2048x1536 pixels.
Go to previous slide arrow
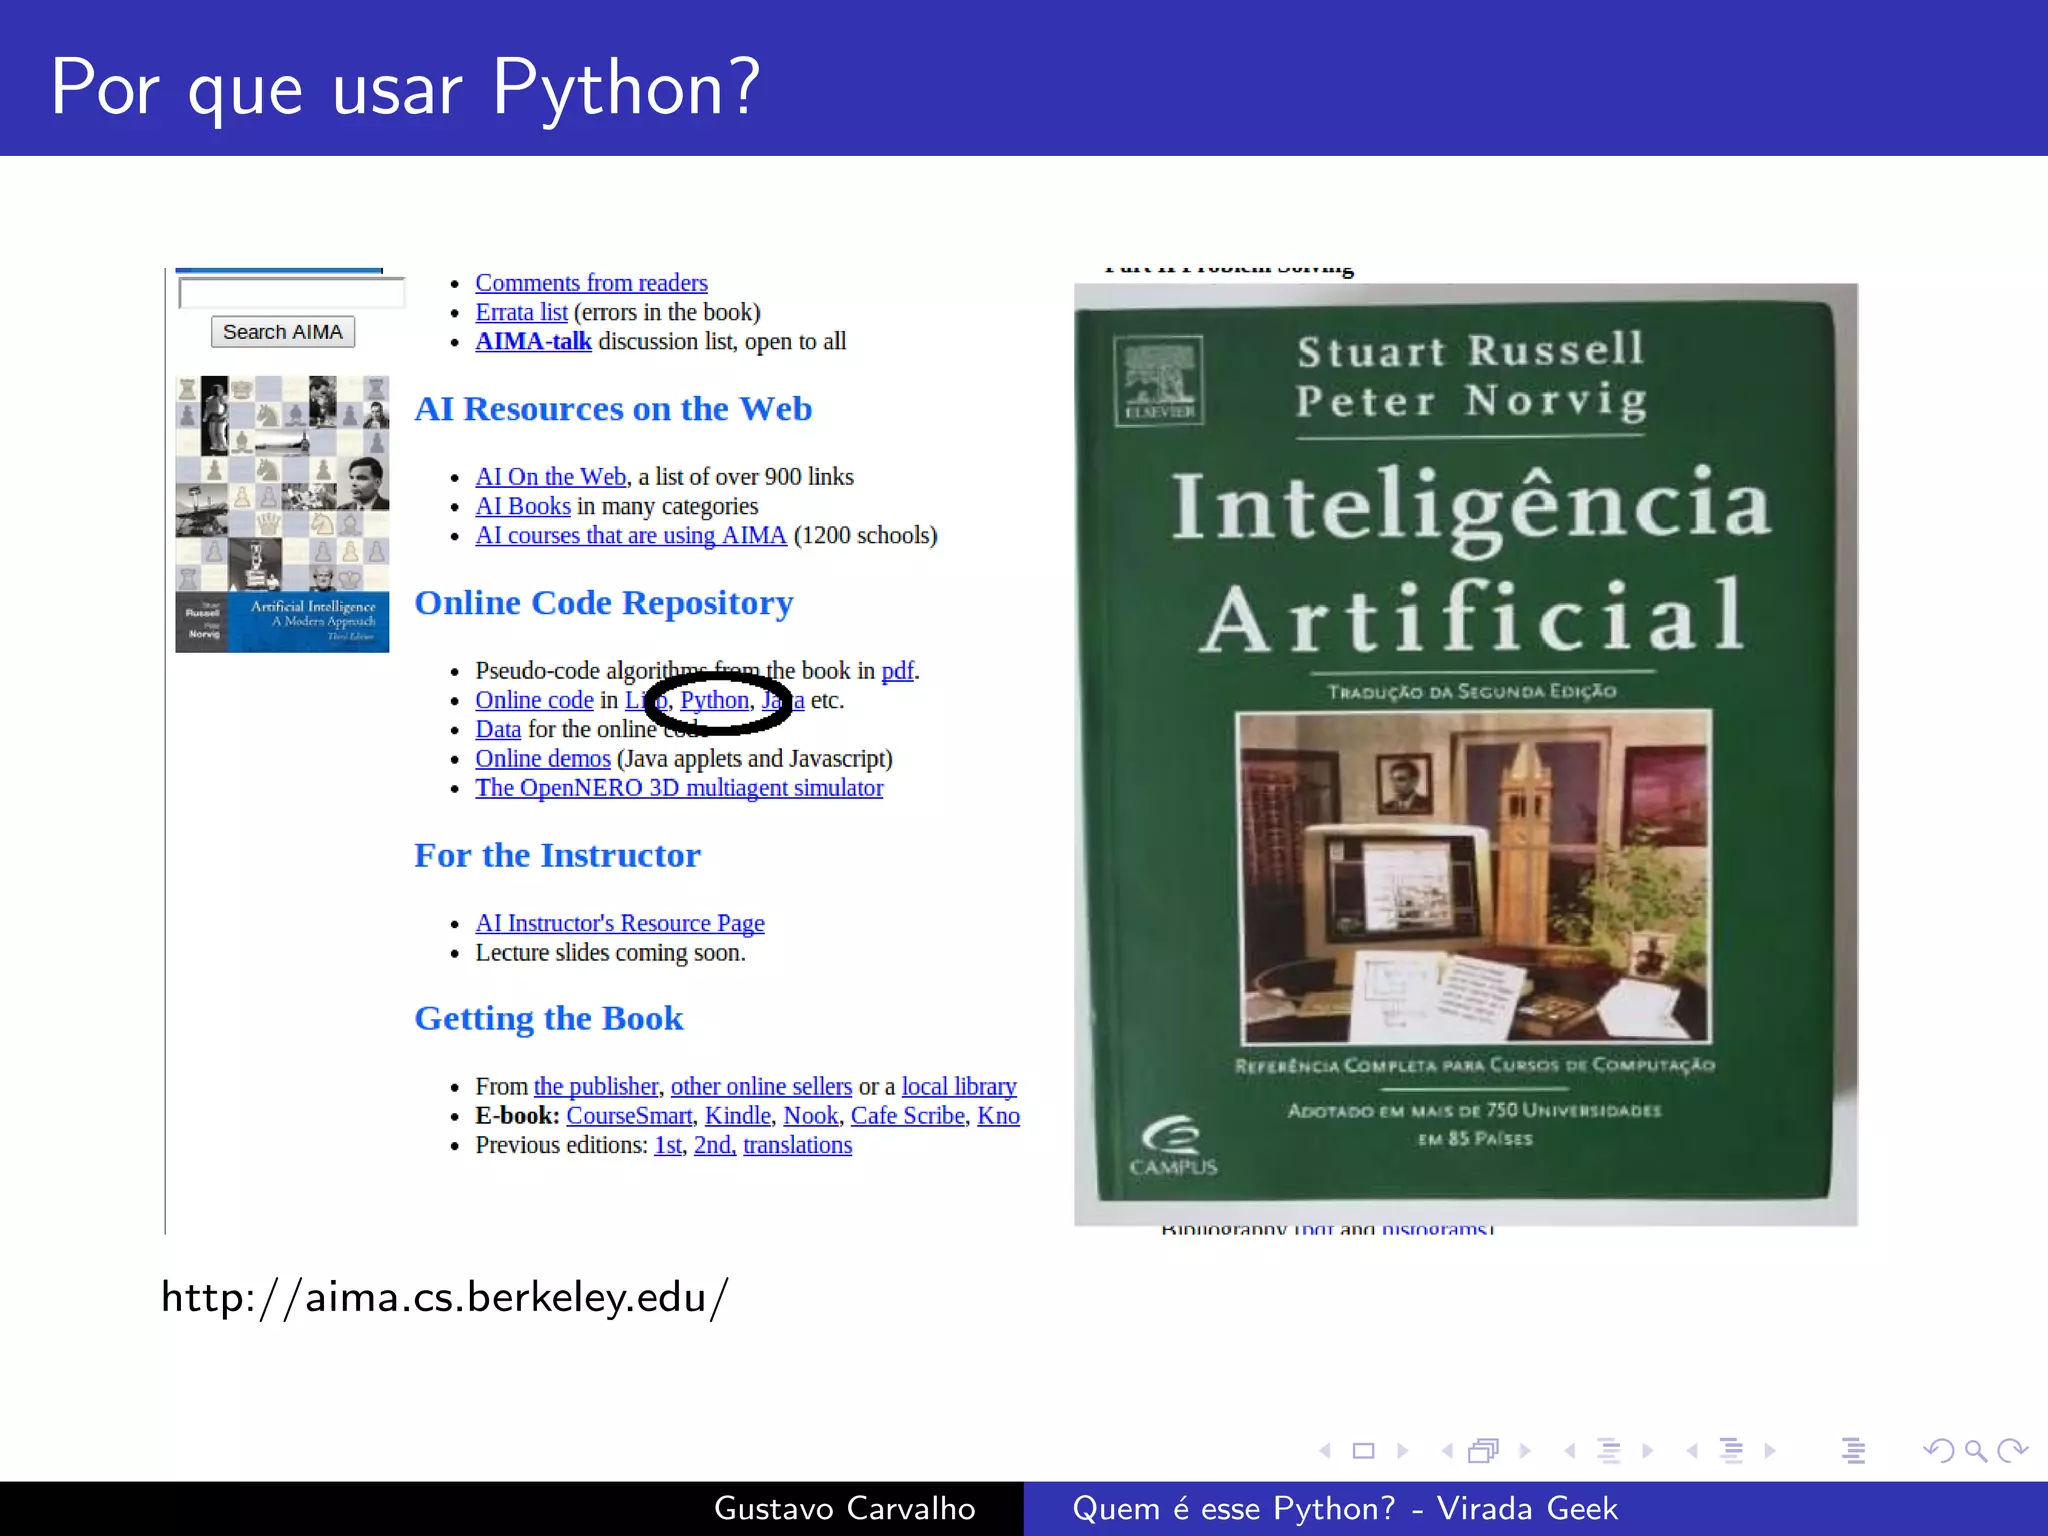pyautogui.click(x=1325, y=1450)
